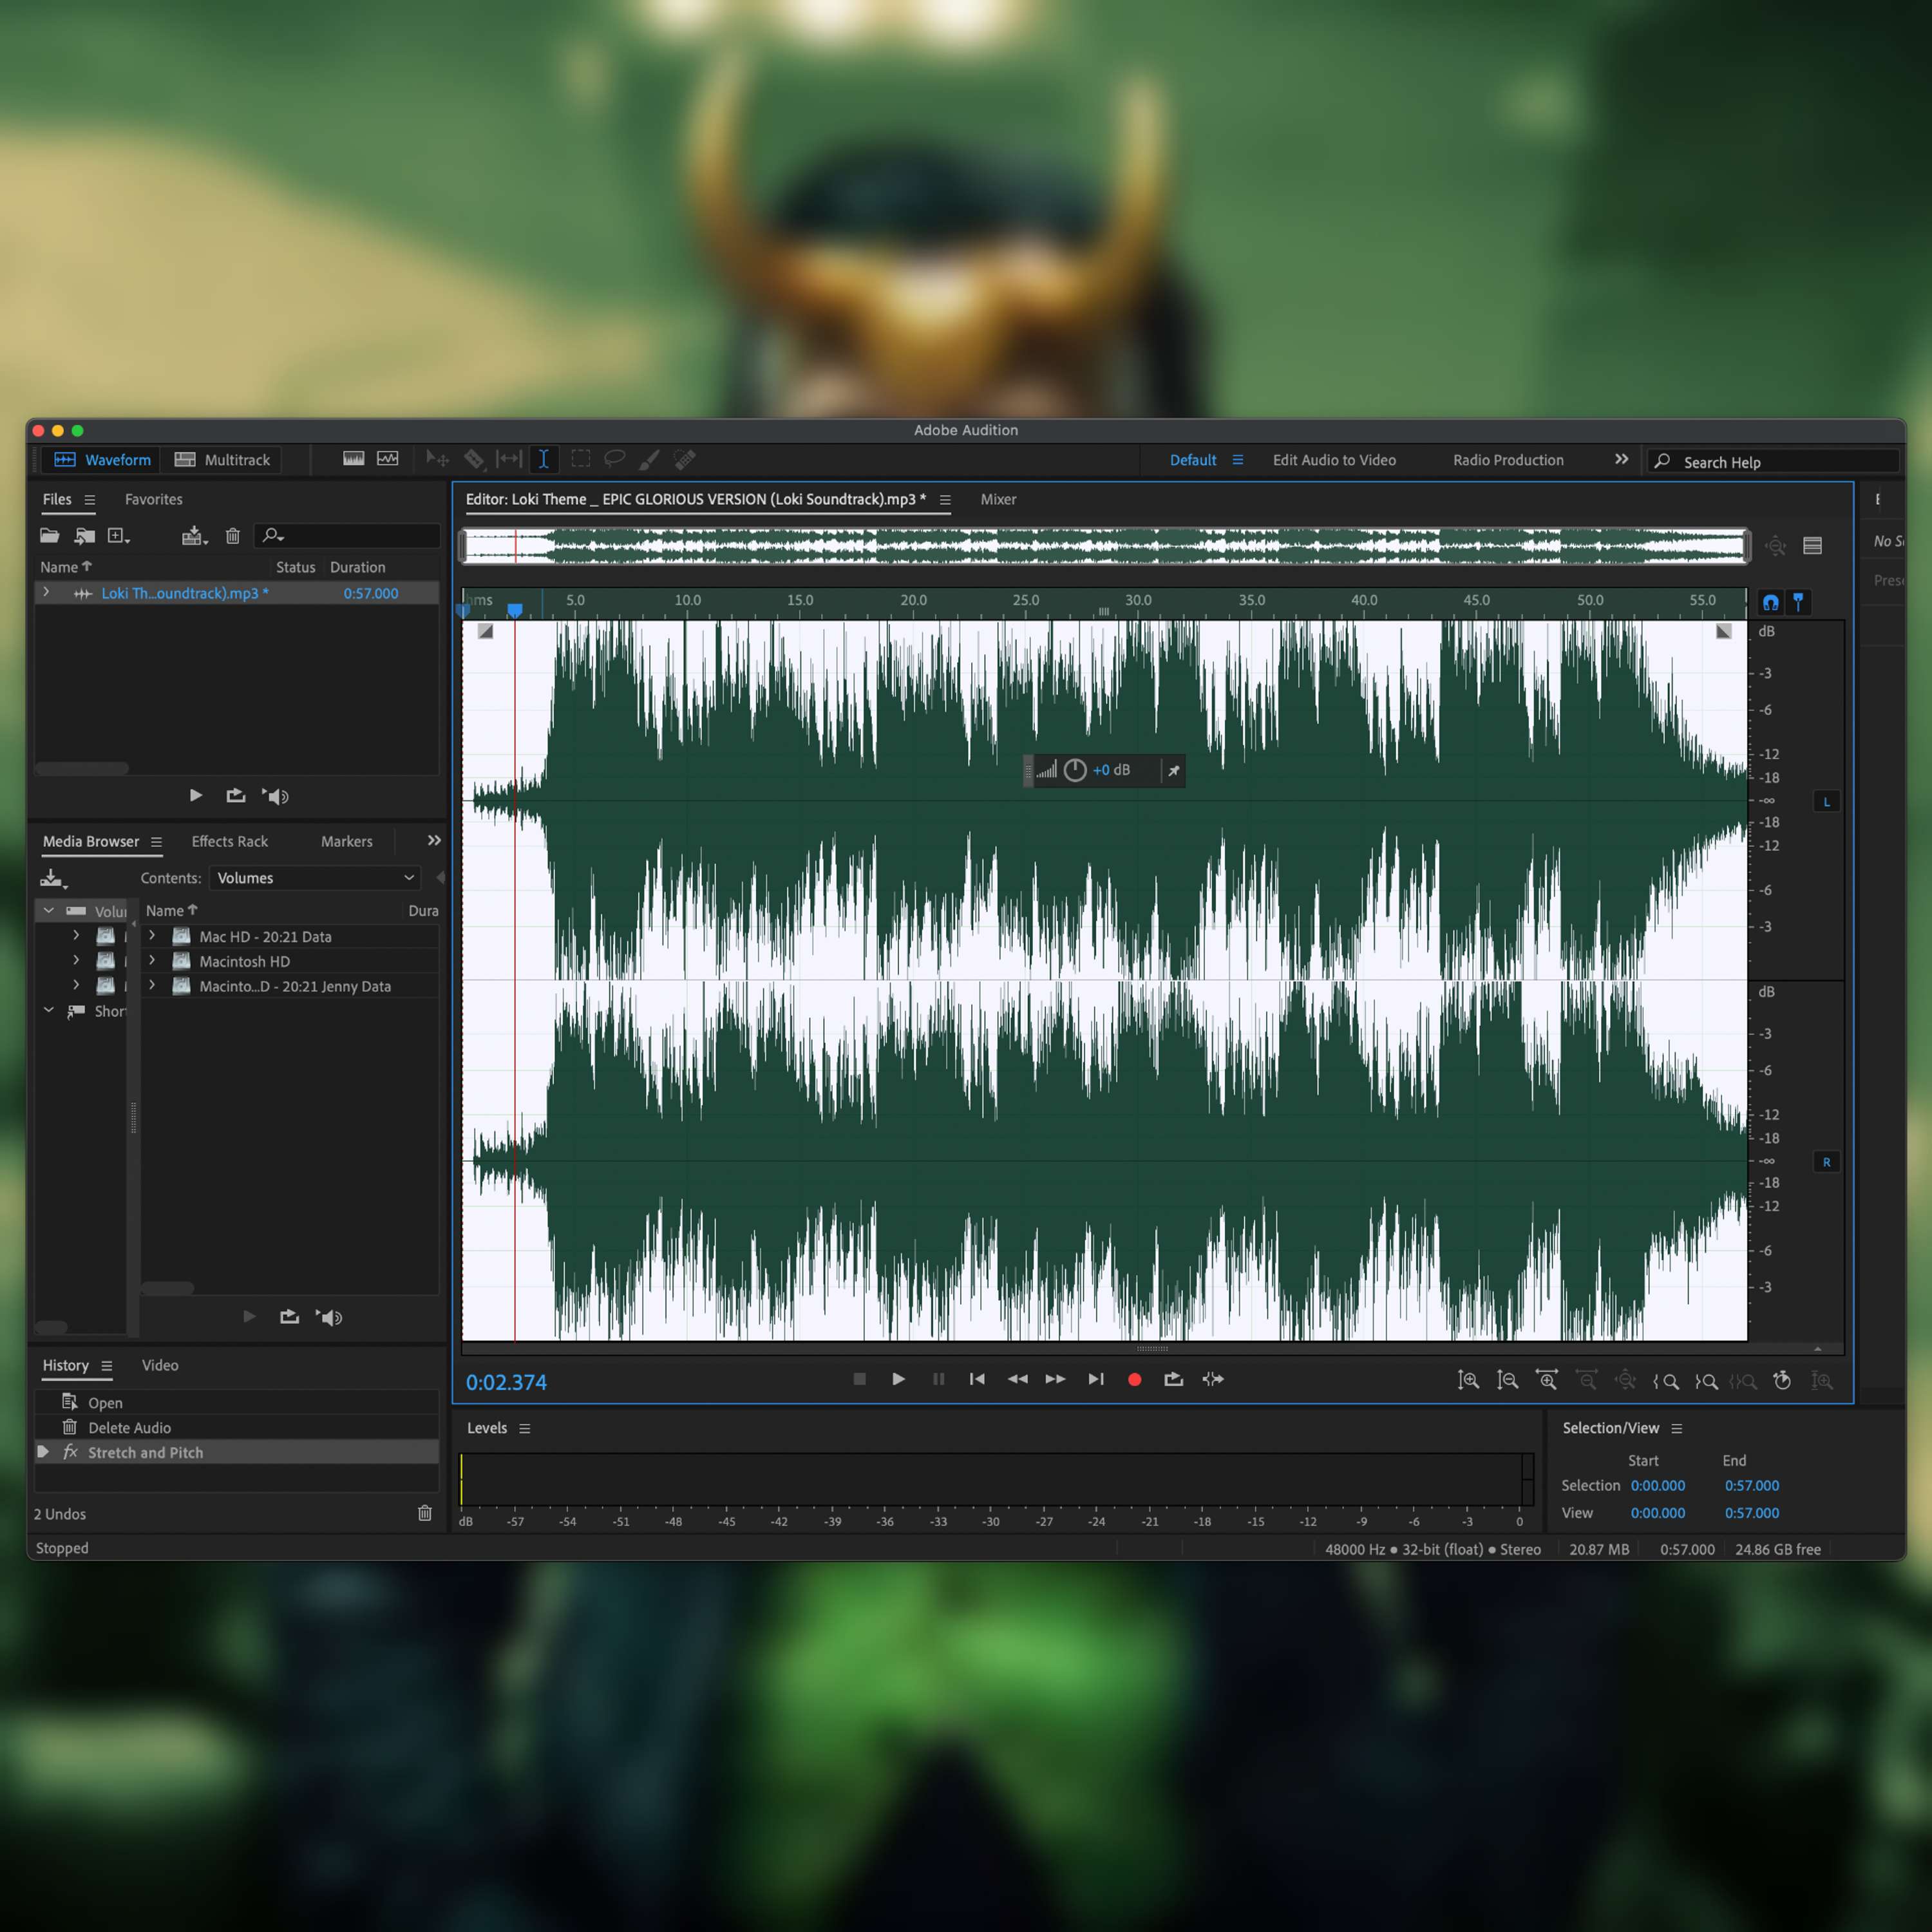Toggle loop playback in Files panel
Viewport: 1932px width, 1932px height.
[x=236, y=796]
